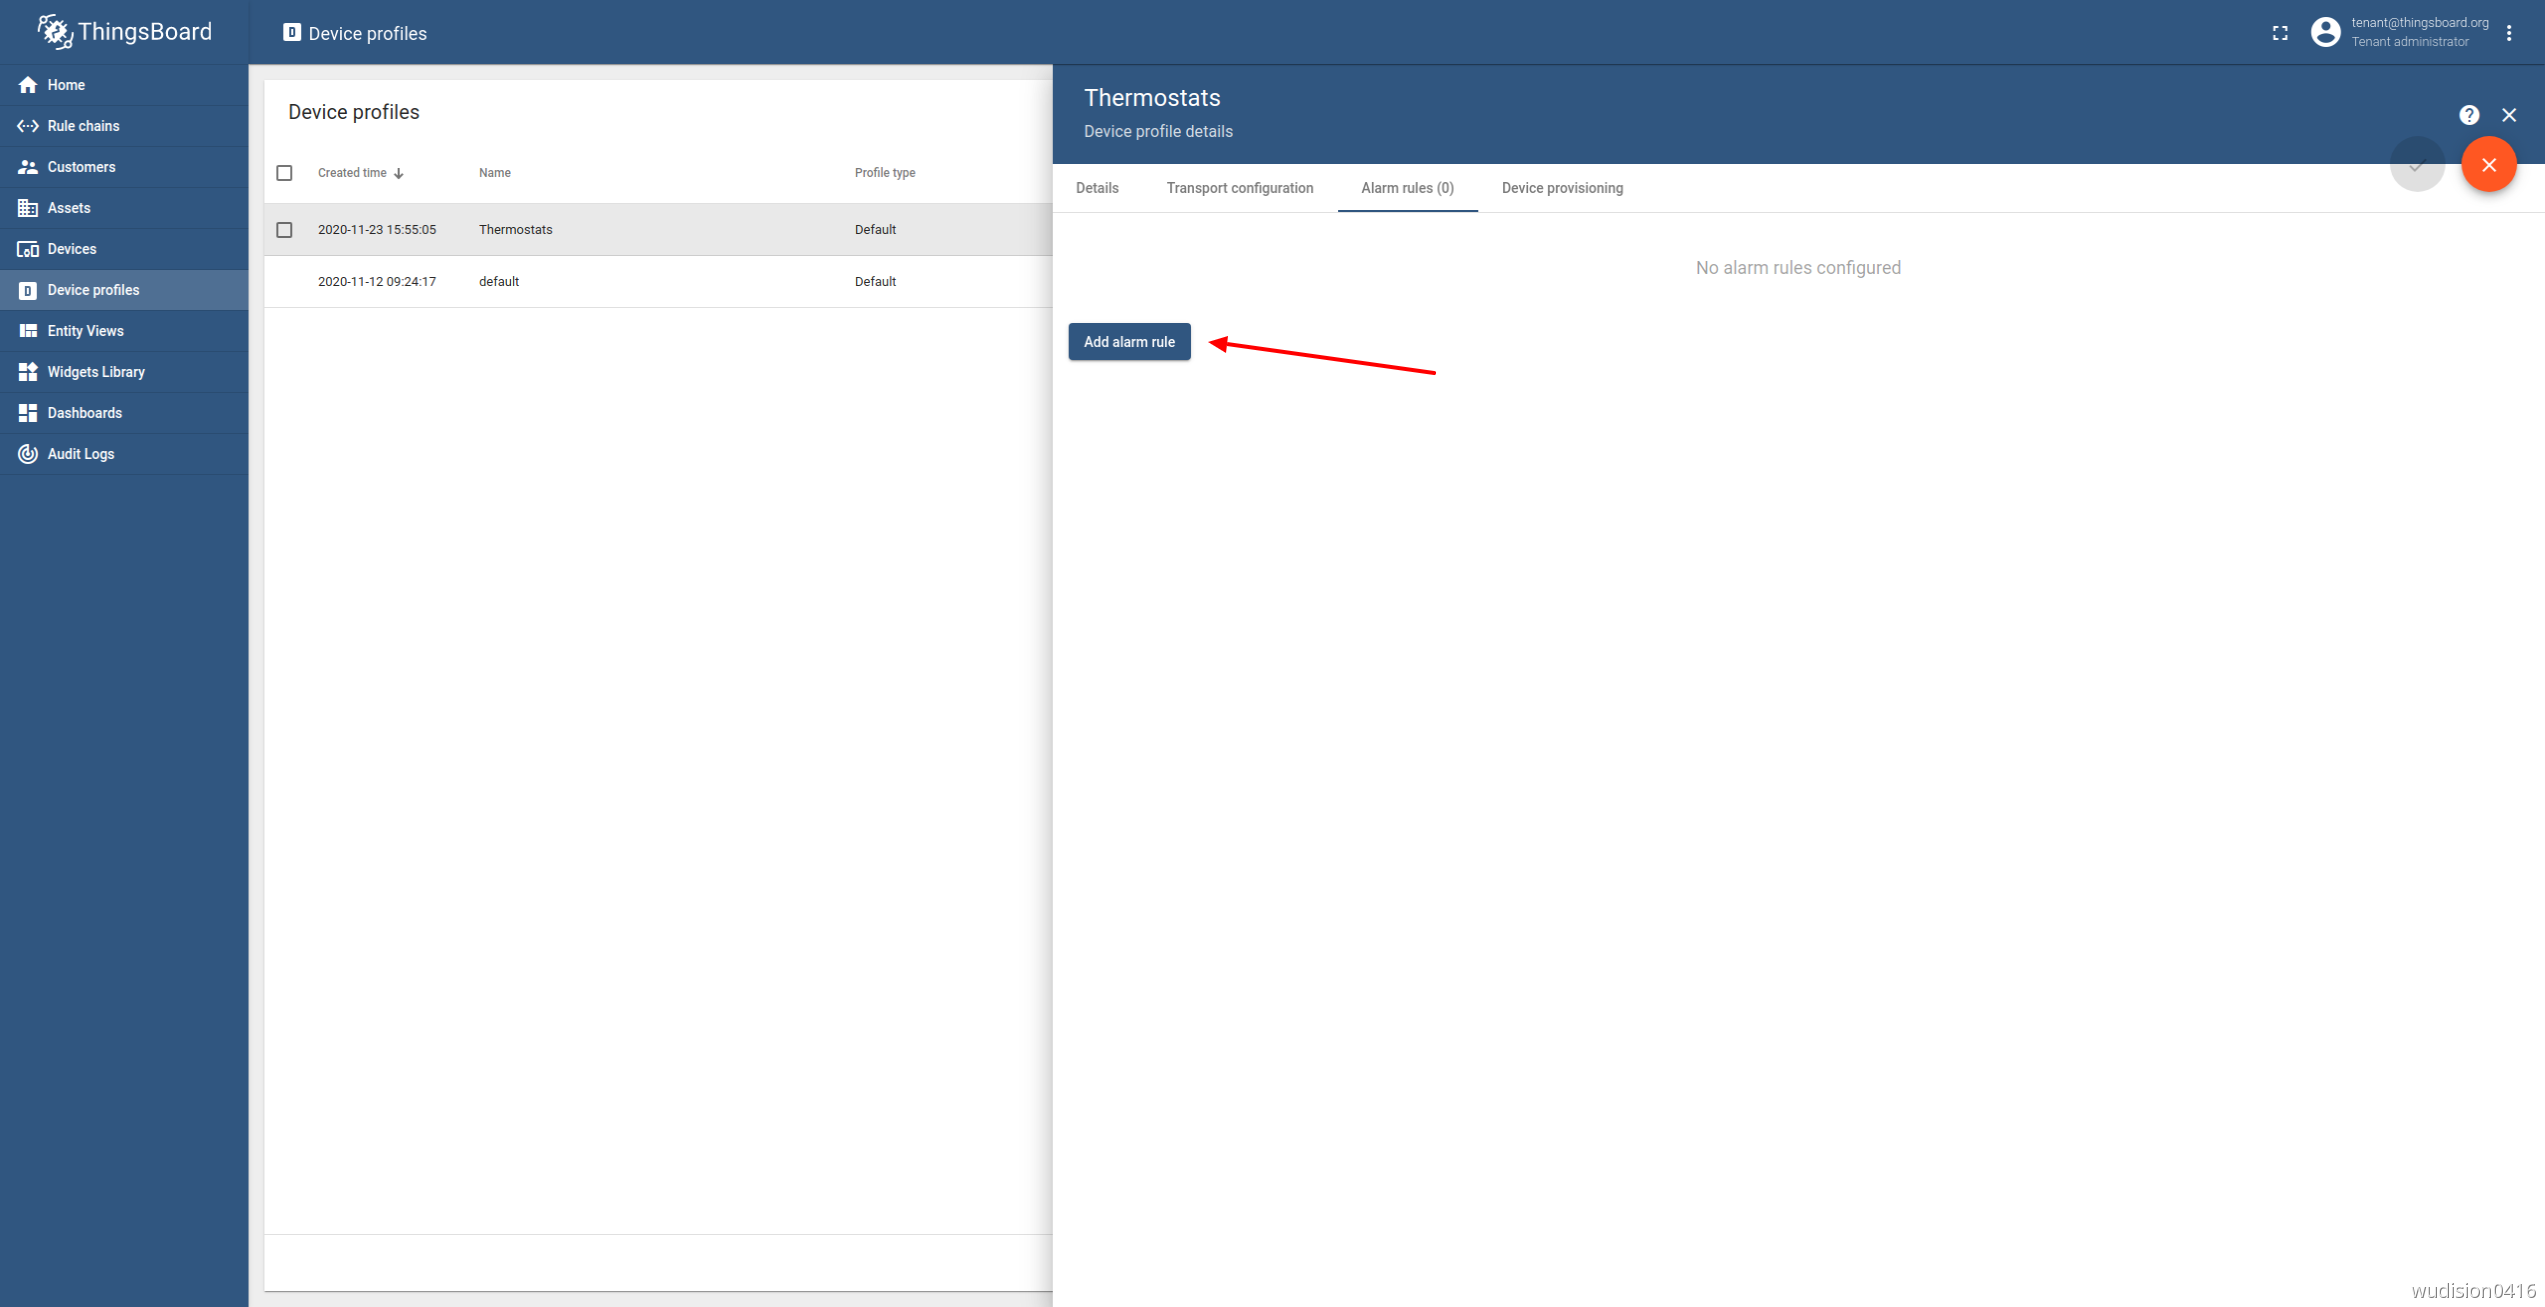Open the Devices sidebar icon

pos(28,249)
